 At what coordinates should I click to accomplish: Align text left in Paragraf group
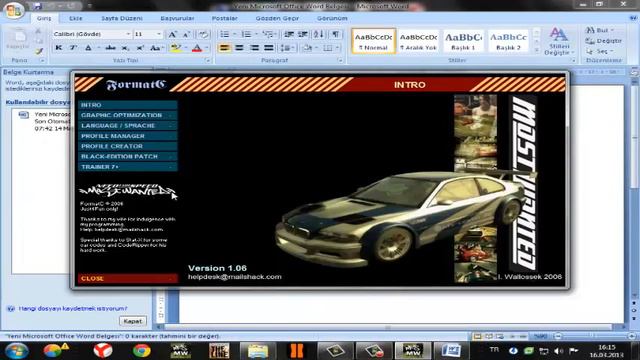(224, 48)
